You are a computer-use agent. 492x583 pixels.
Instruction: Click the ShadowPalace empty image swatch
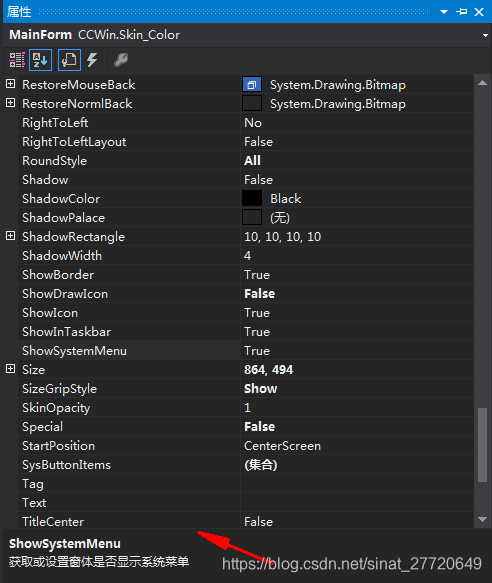[252, 218]
